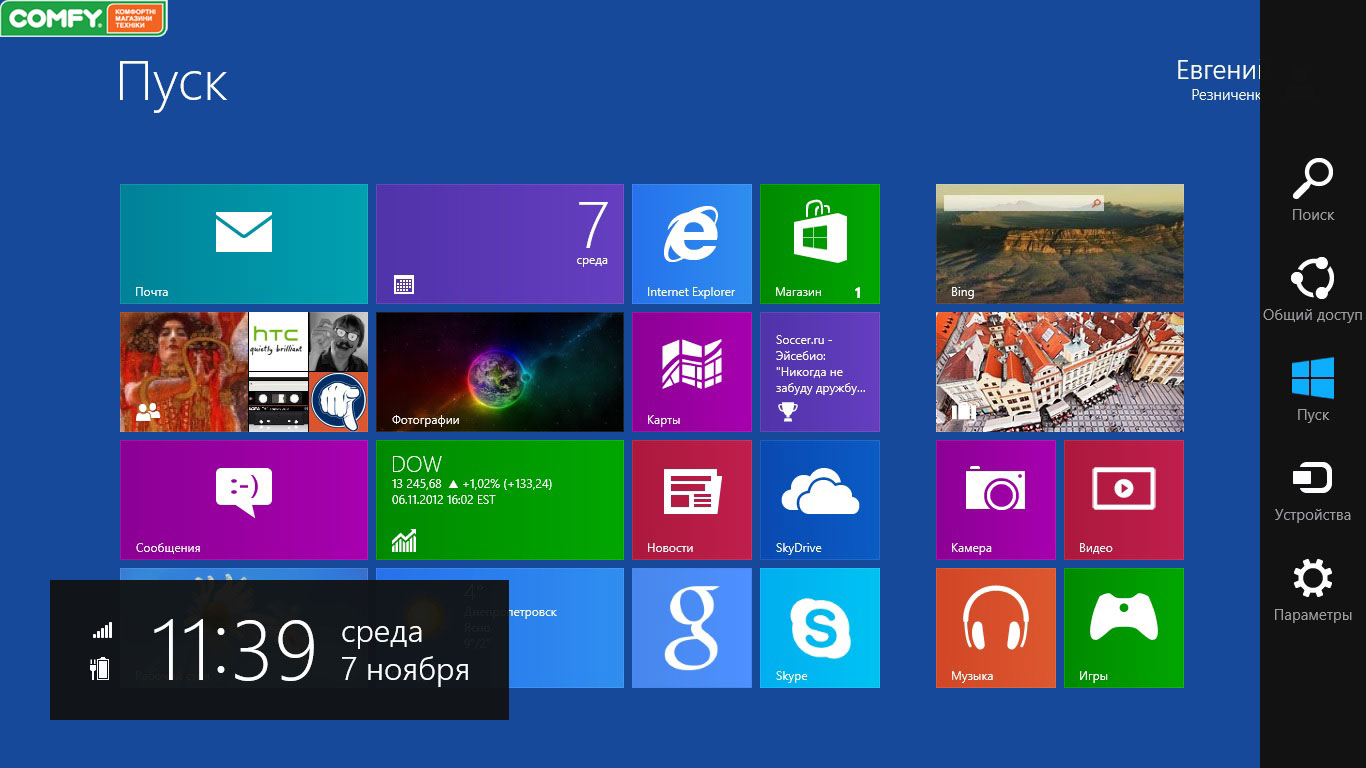Open the calendar tile showing 7 среда
This screenshot has width=1366, height=768.
[x=500, y=244]
